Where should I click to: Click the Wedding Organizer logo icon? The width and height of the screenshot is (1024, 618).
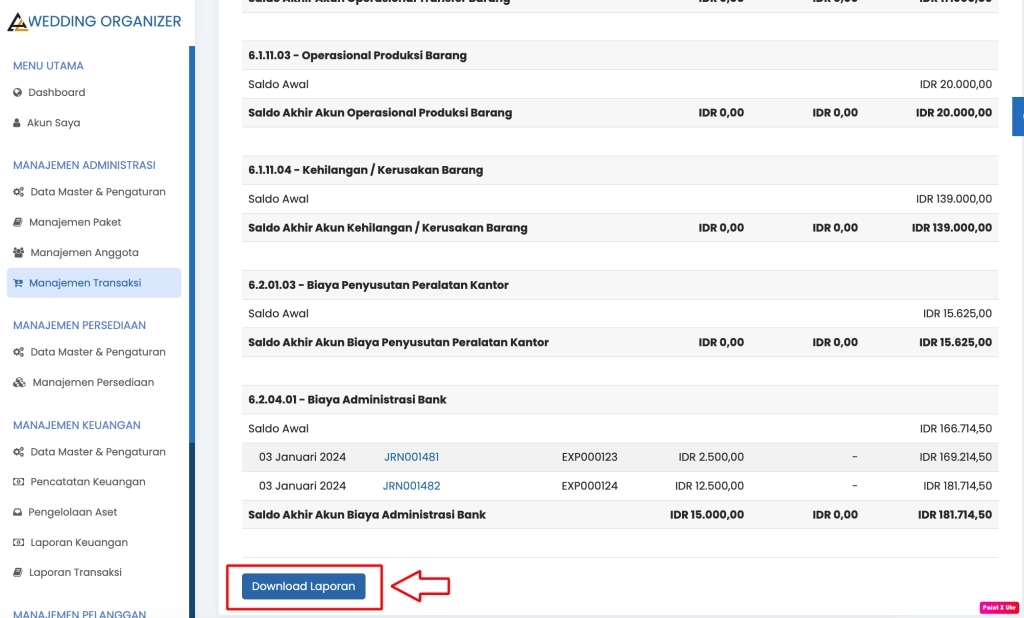[x=19, y=22]
